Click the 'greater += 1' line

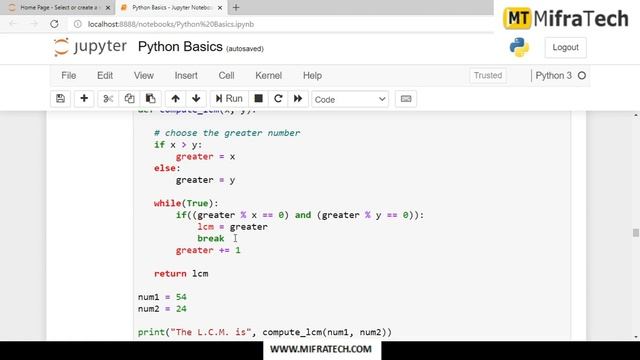(x=208, y=250)
